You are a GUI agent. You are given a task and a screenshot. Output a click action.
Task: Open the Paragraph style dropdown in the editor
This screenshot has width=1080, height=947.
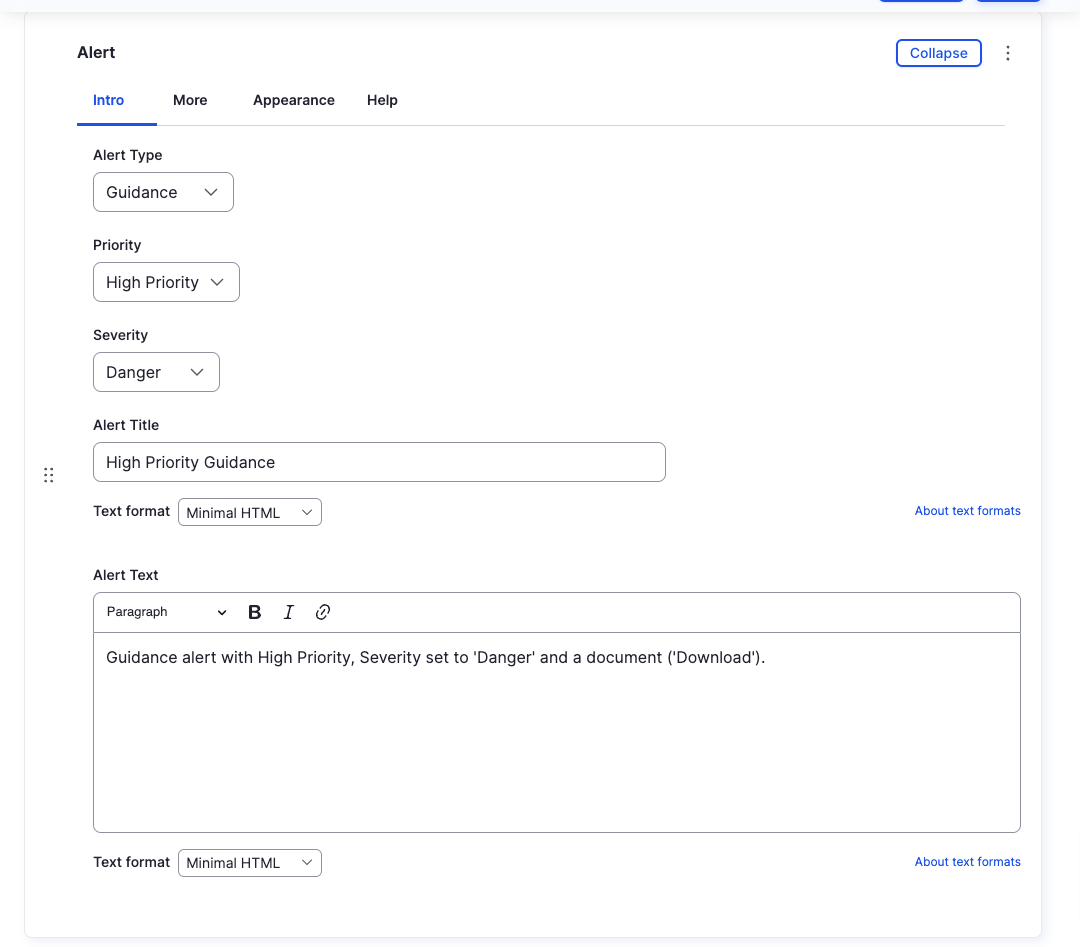coord(165,611)
